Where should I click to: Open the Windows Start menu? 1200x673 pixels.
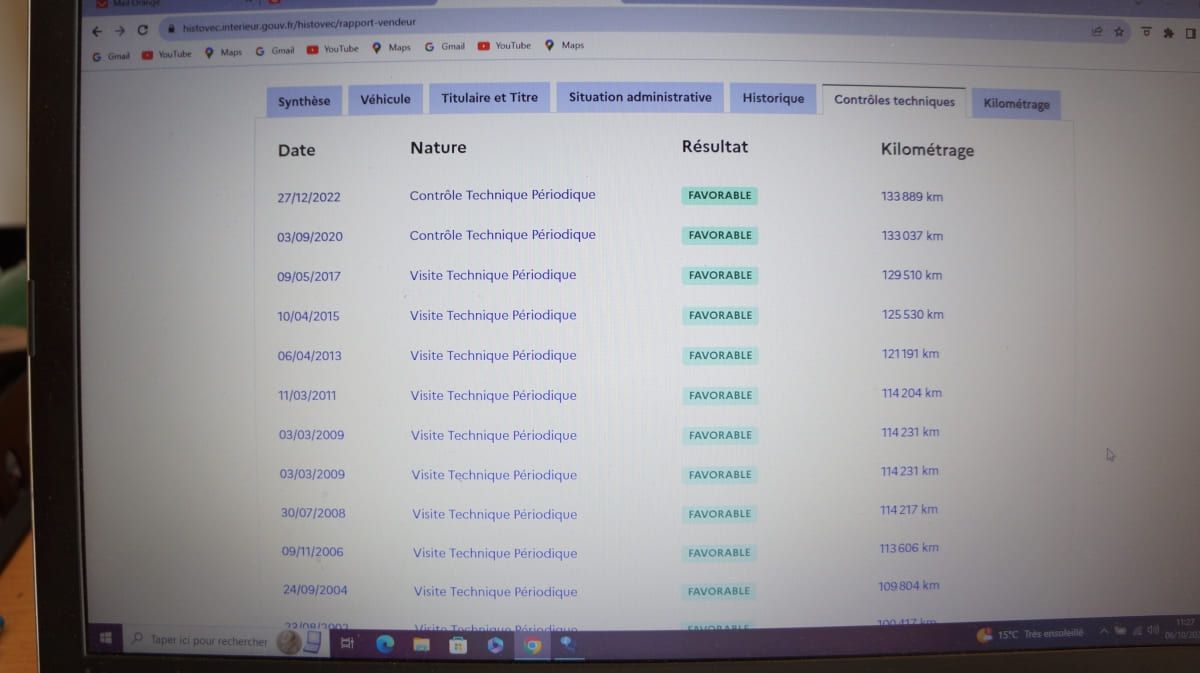pos(104,639)
